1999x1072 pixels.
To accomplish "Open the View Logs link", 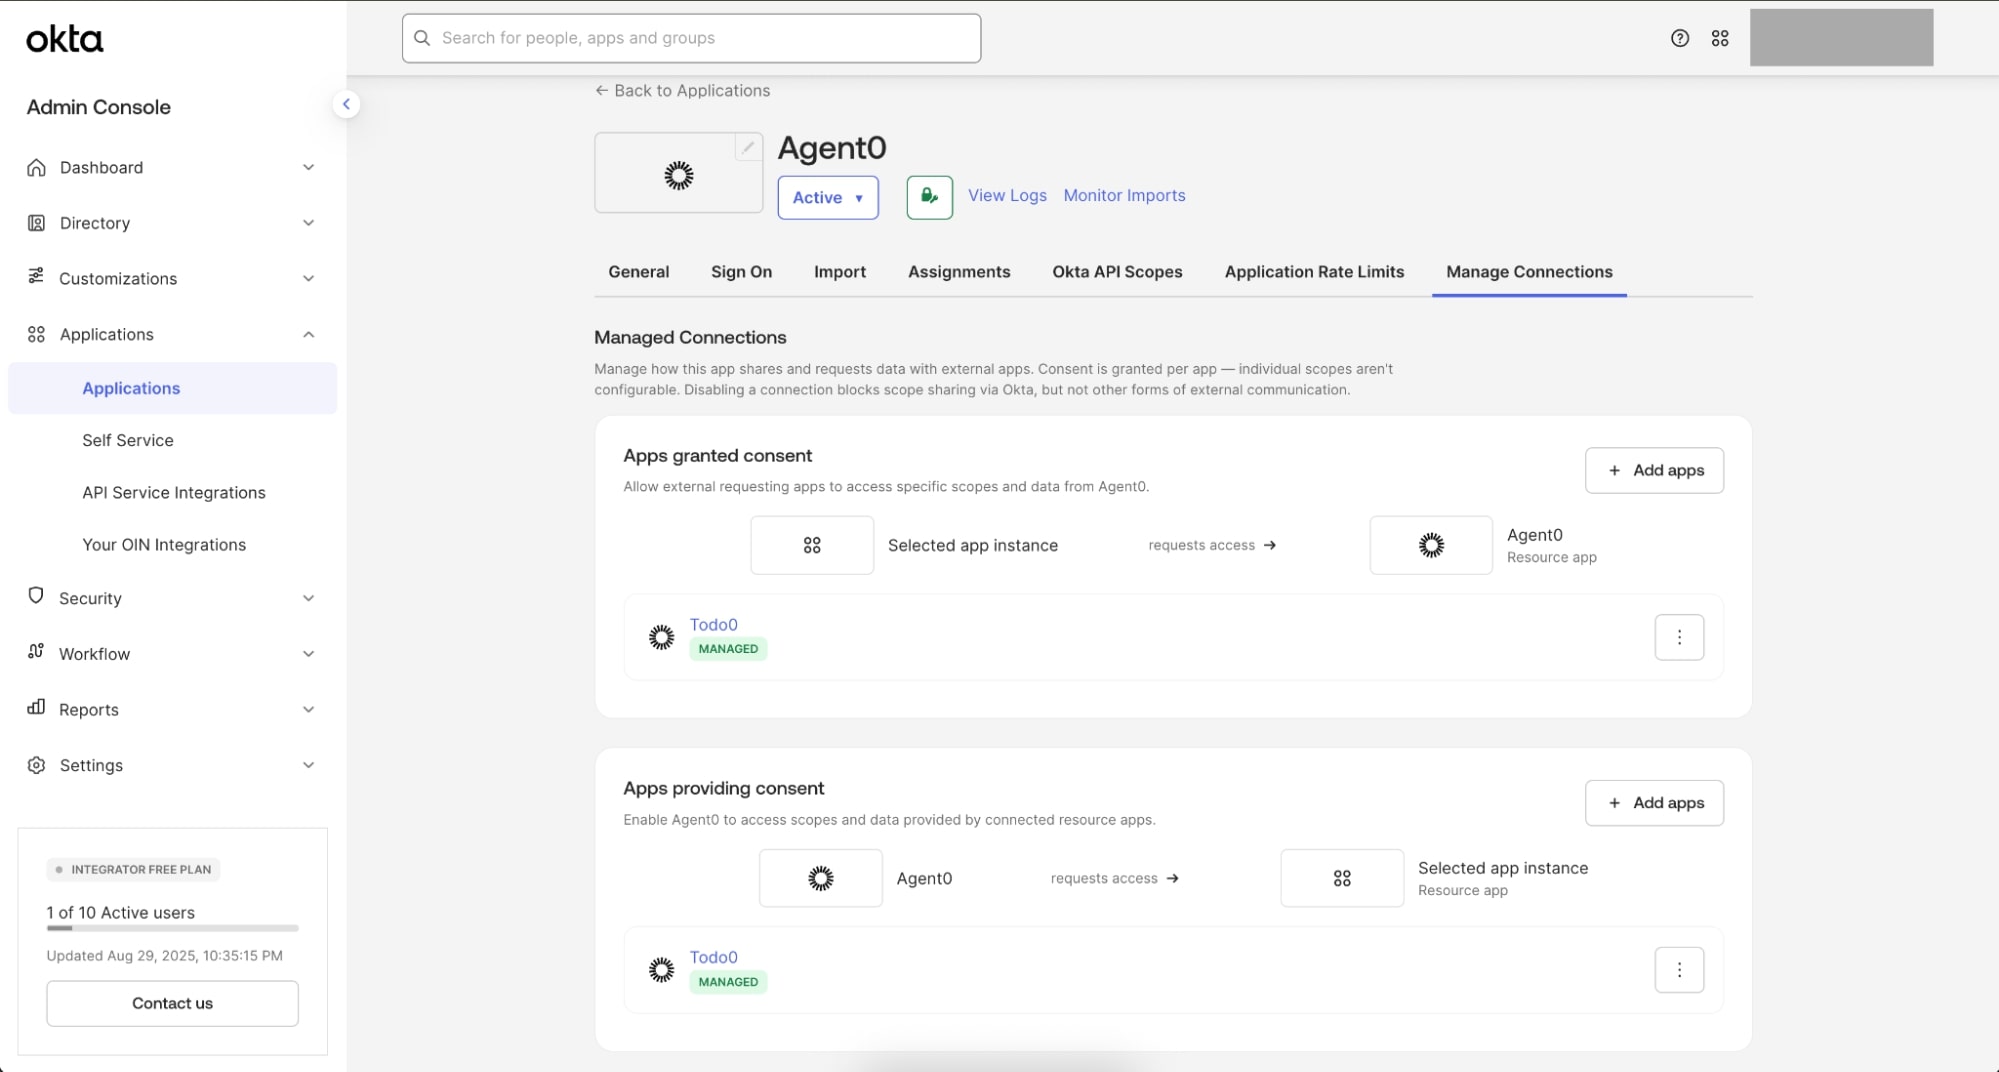I will 1006,196.
